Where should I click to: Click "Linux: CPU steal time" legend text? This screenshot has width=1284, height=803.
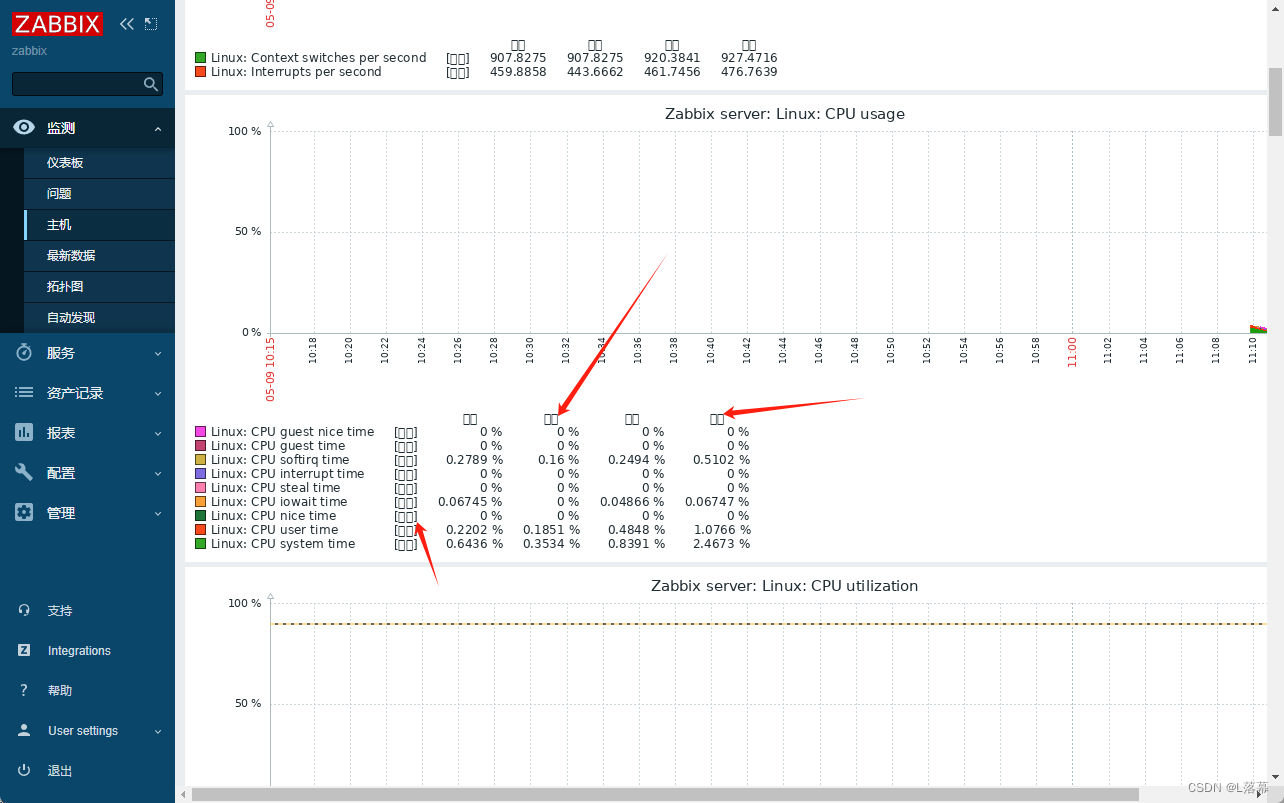276,488
